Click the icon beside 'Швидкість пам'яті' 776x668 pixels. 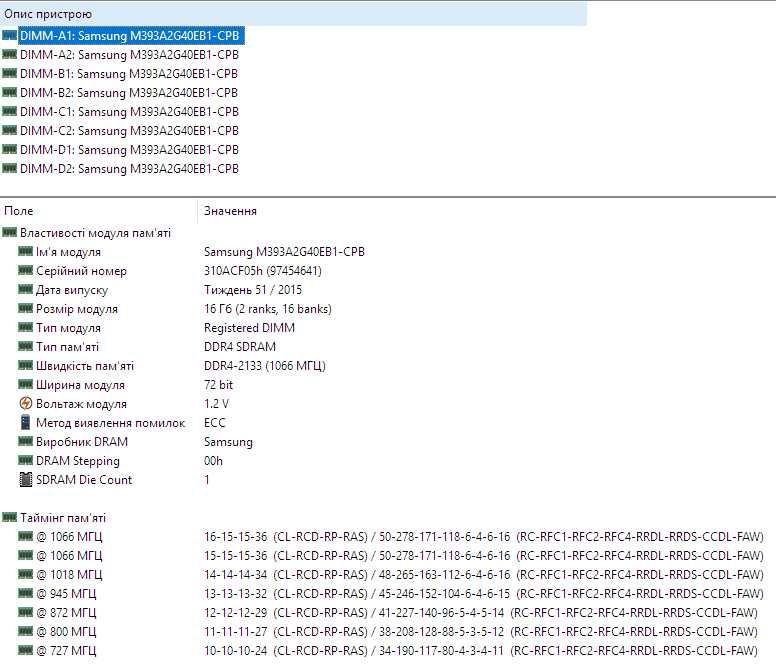coord(25,365)
